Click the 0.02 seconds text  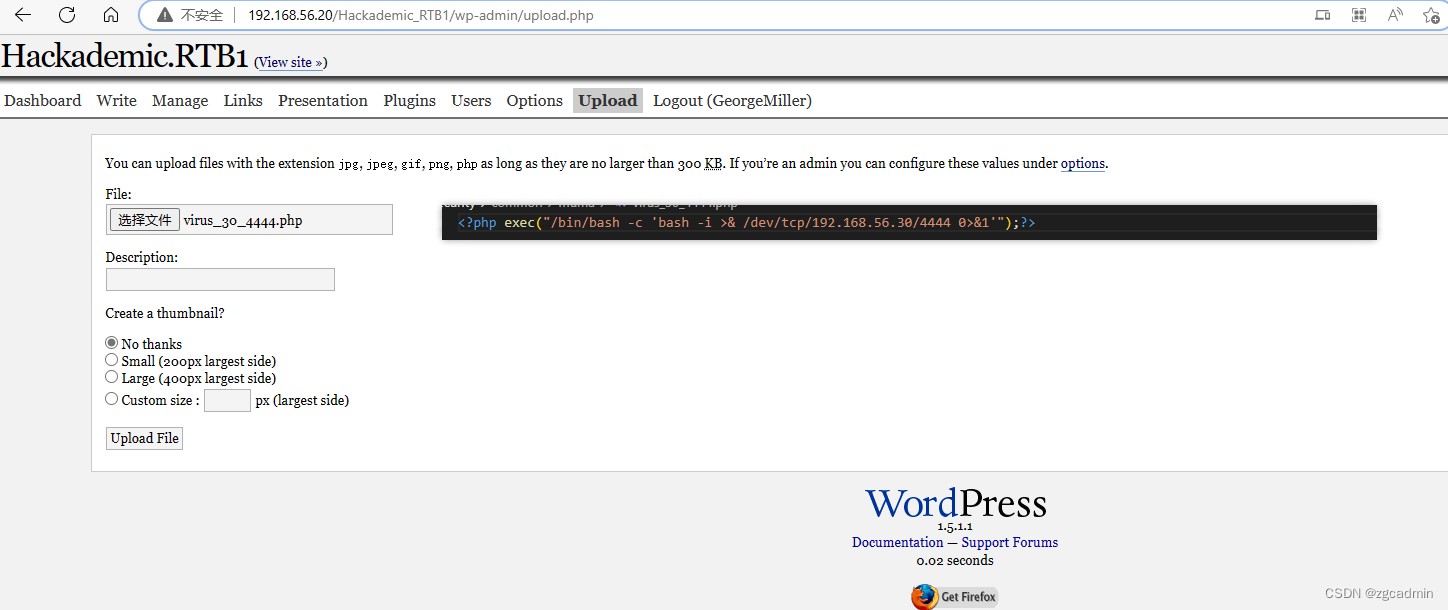coord(955,560)
